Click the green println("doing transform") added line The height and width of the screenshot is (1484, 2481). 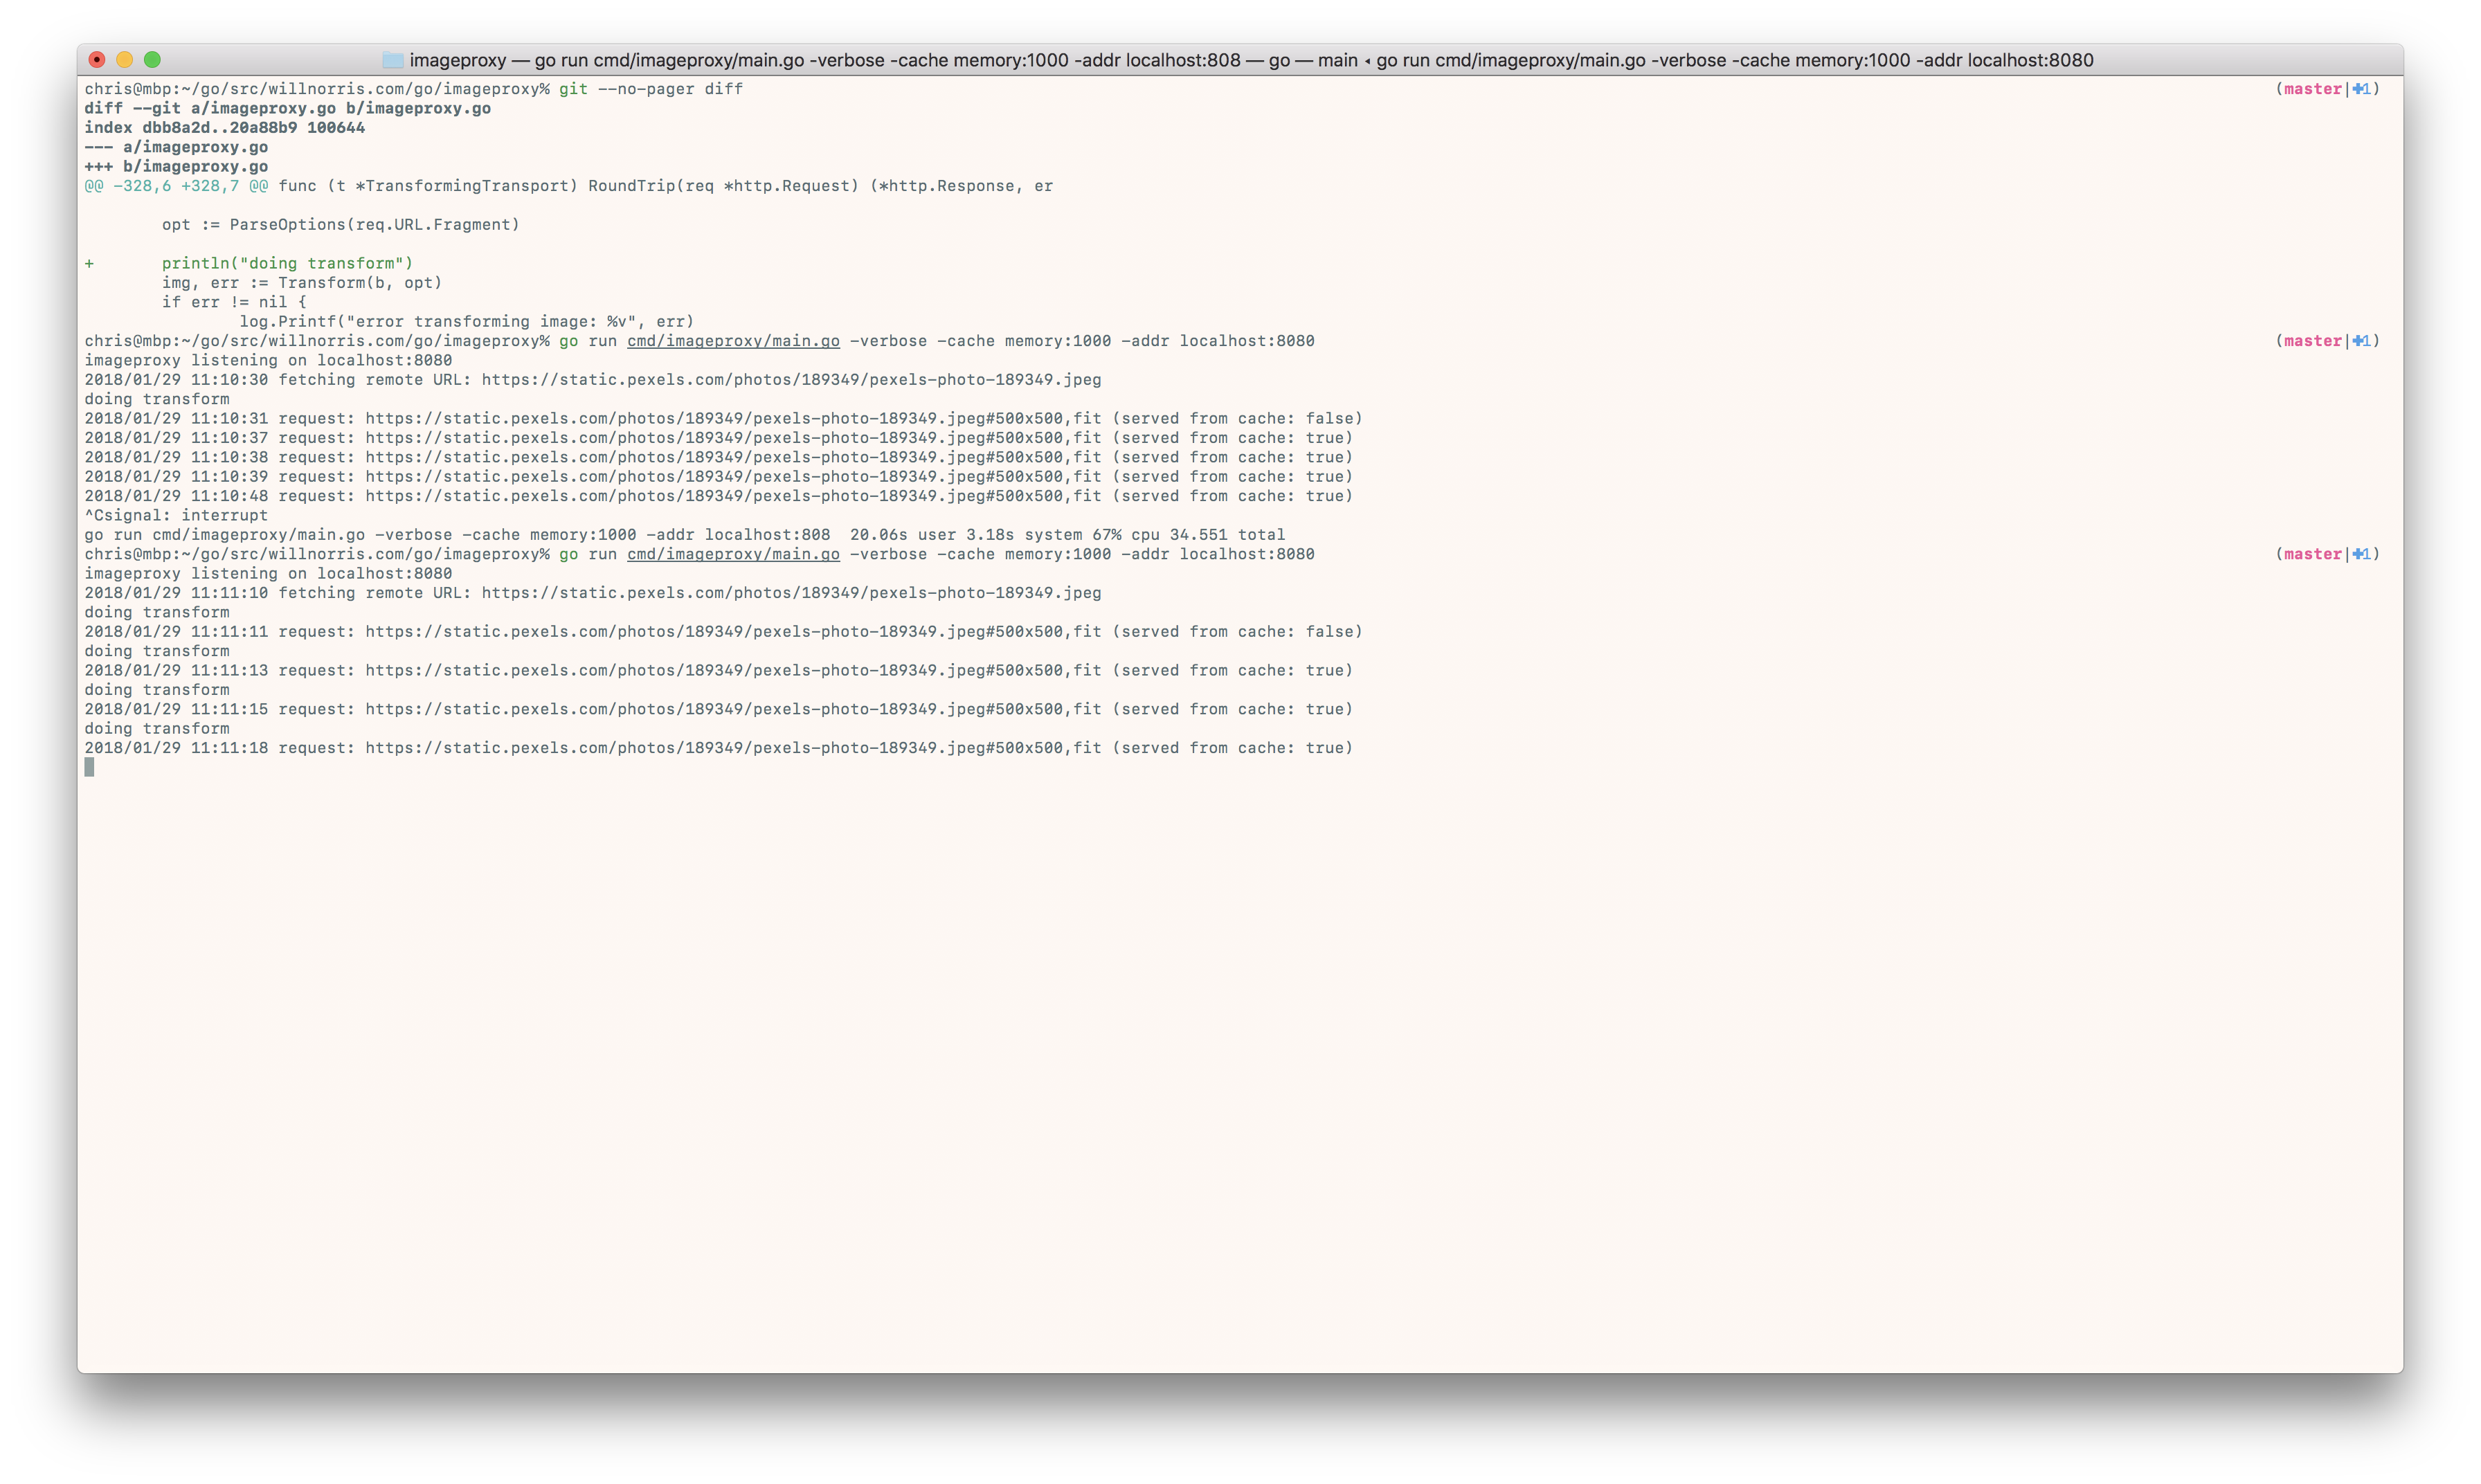click(287, 263)
